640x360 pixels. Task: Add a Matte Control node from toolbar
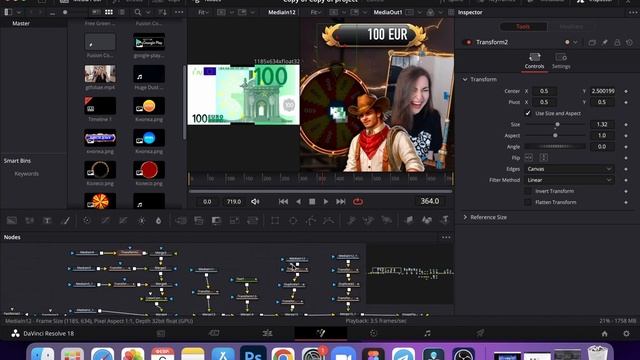216,220
